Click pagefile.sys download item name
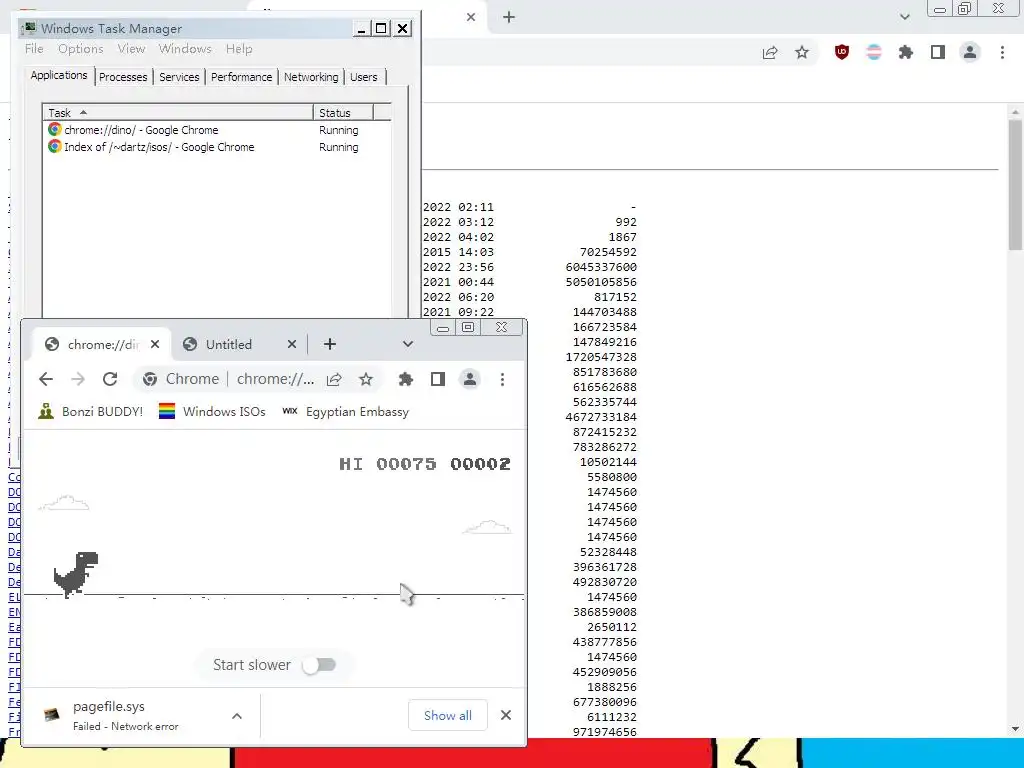The width and height of the screenshot is (1024, 768). point(109,706)
